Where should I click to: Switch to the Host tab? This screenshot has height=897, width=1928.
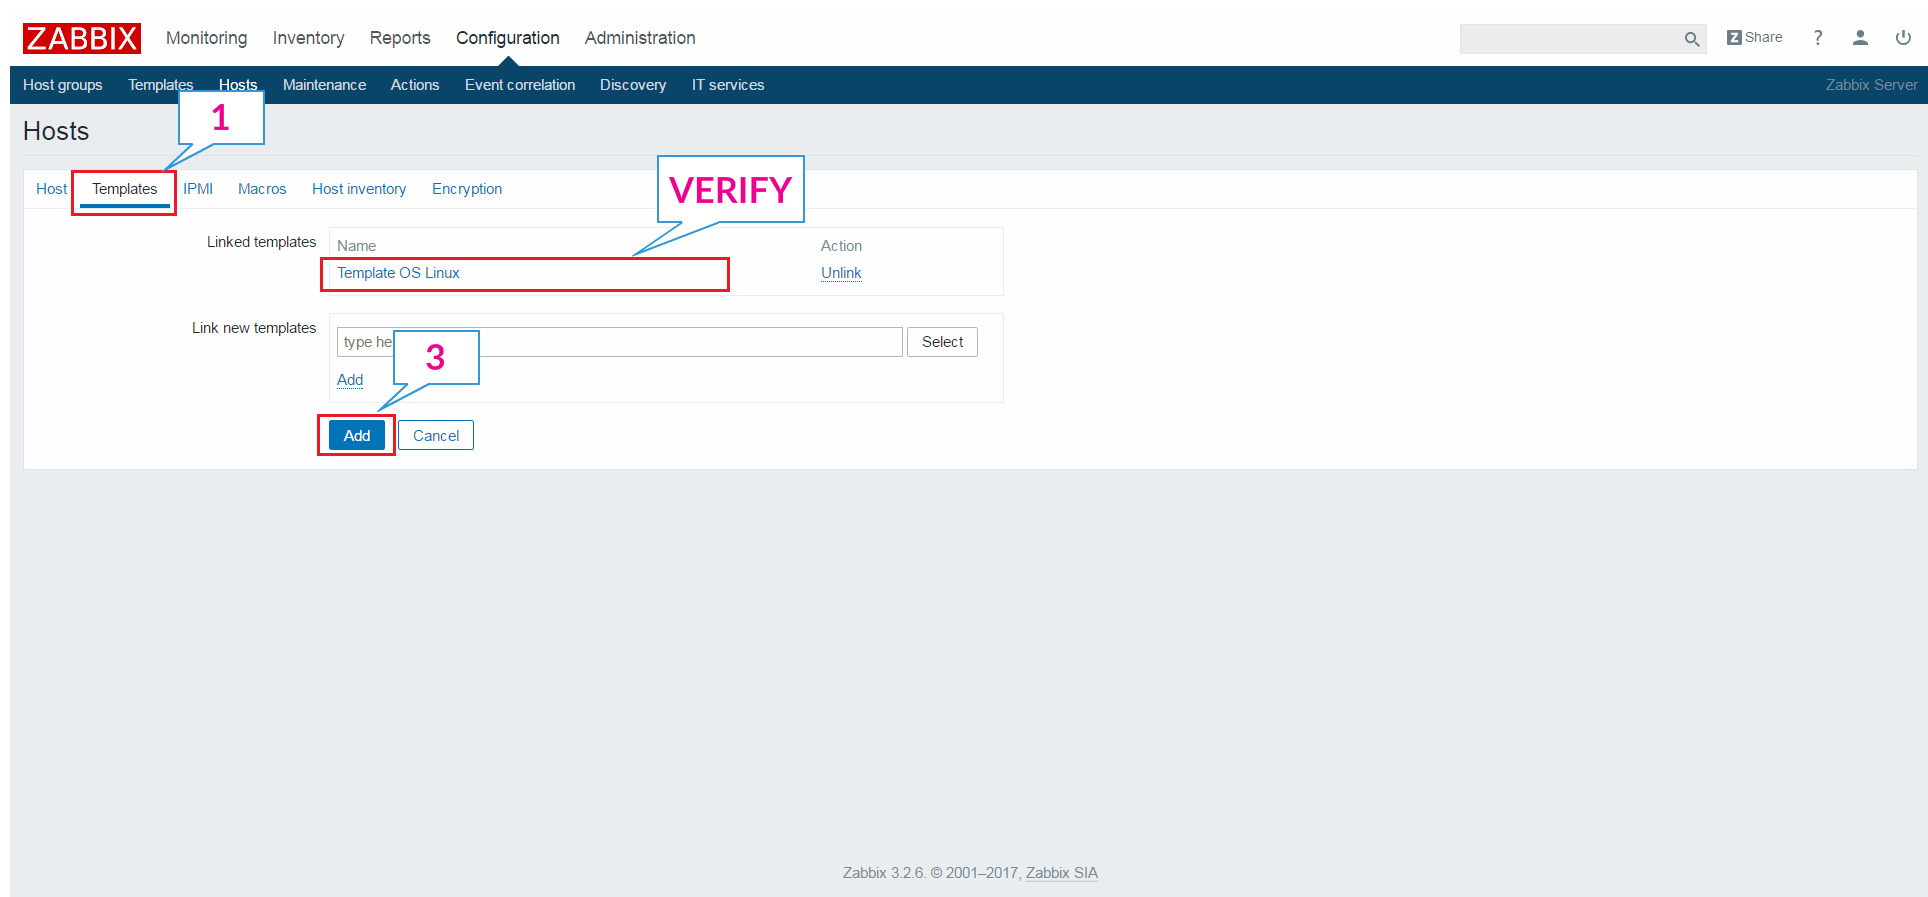coord(51,189)
